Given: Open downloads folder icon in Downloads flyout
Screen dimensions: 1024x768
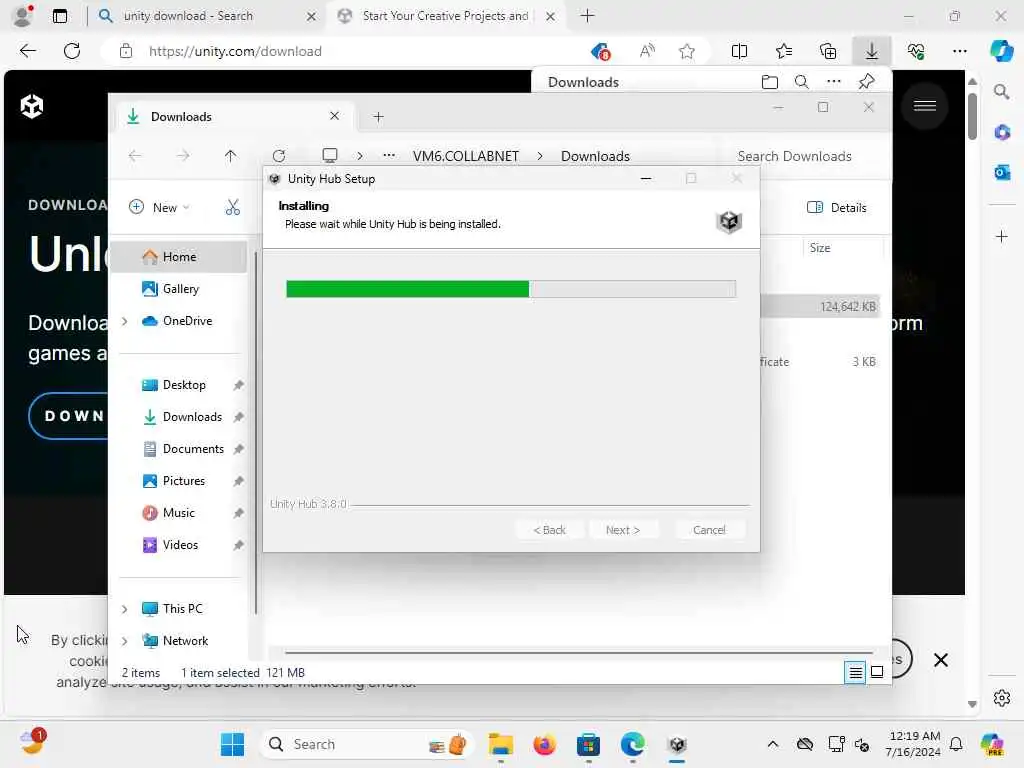Looking at the screenshot, I should pos(770,82).
